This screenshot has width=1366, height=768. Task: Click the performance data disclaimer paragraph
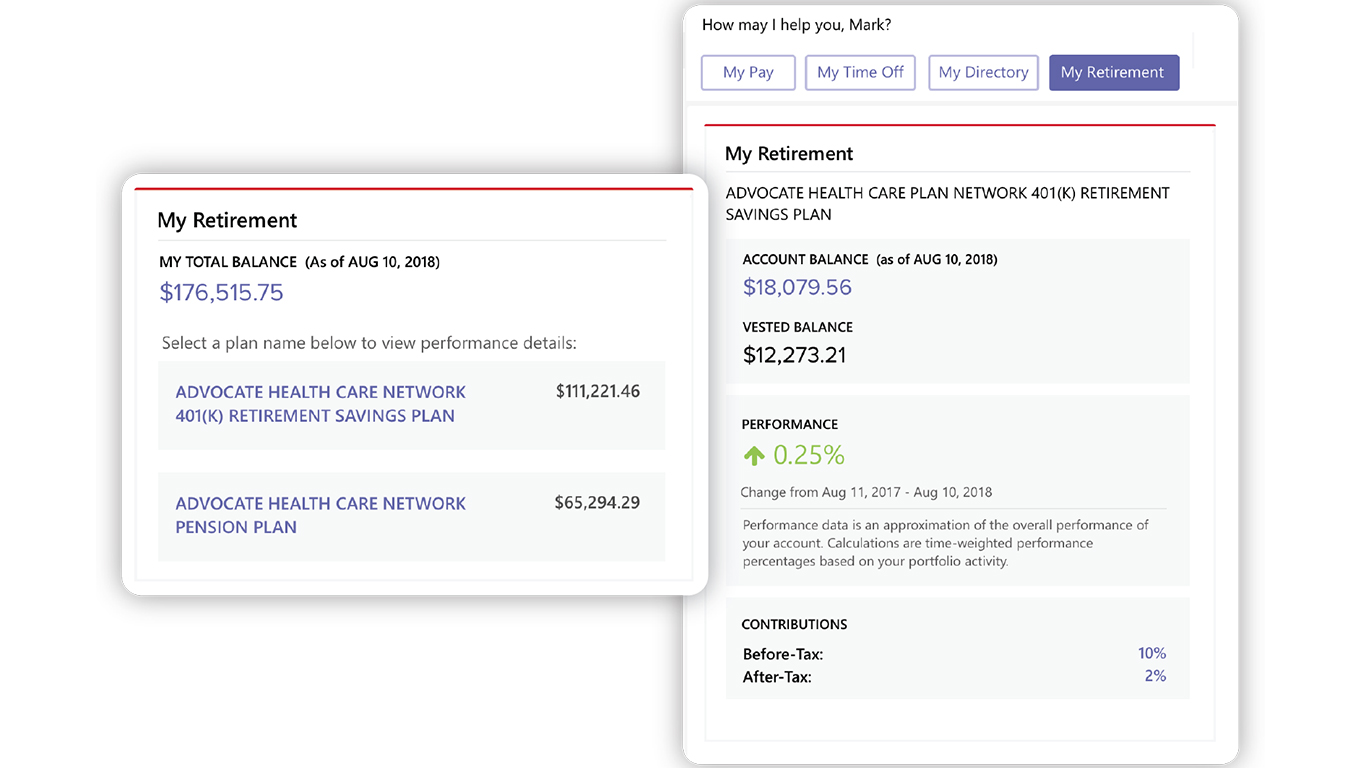[x=945, y=543]
